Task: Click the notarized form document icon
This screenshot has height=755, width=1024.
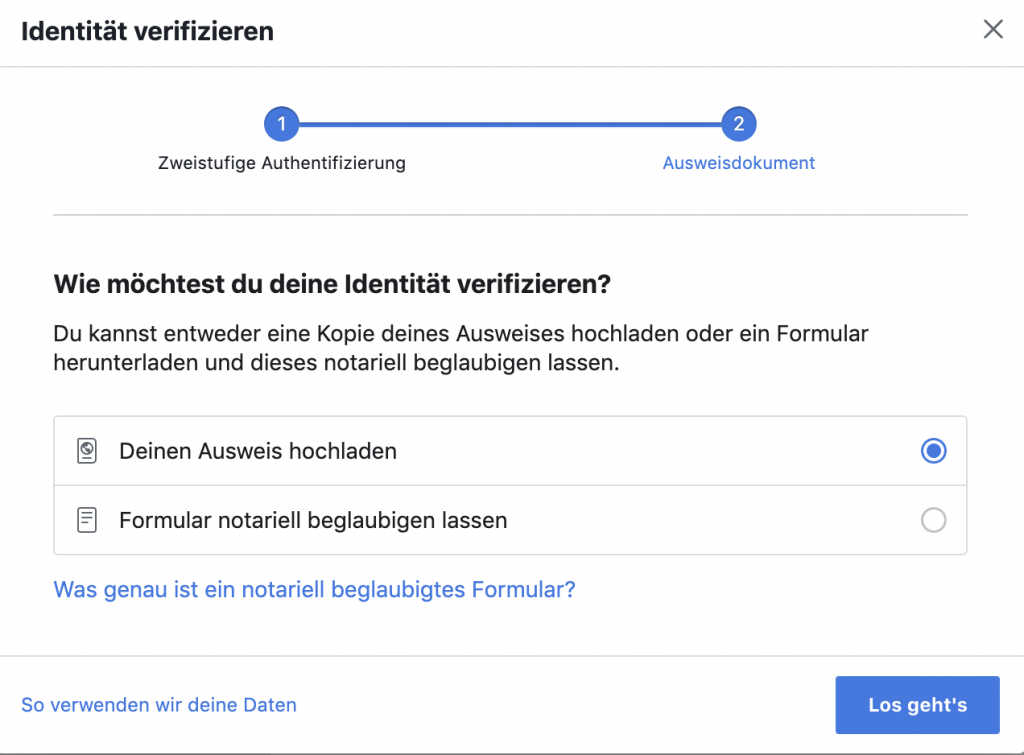Action: coord(87,520)
